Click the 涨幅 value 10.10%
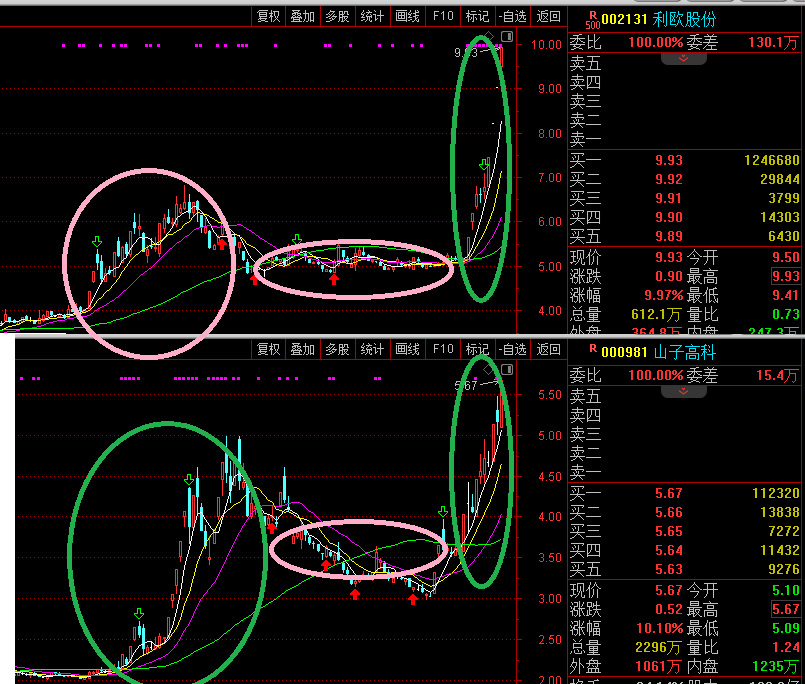805x684 pixels. [659, 629]
